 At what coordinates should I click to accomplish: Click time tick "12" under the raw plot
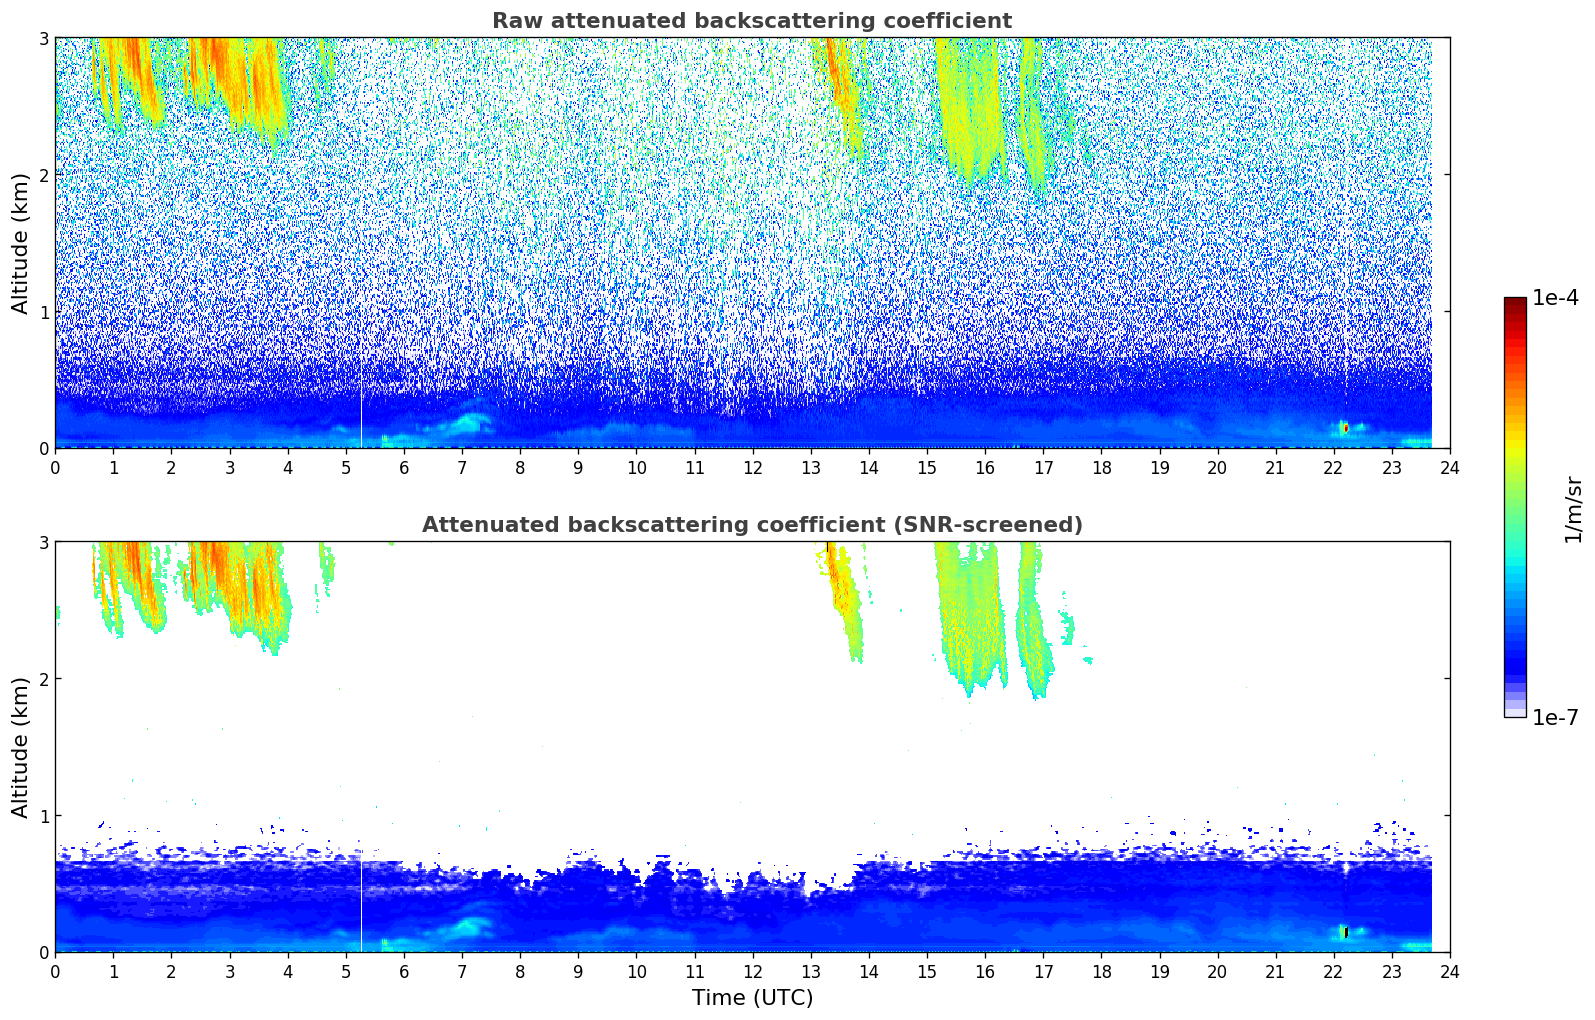tap(752, 467)
